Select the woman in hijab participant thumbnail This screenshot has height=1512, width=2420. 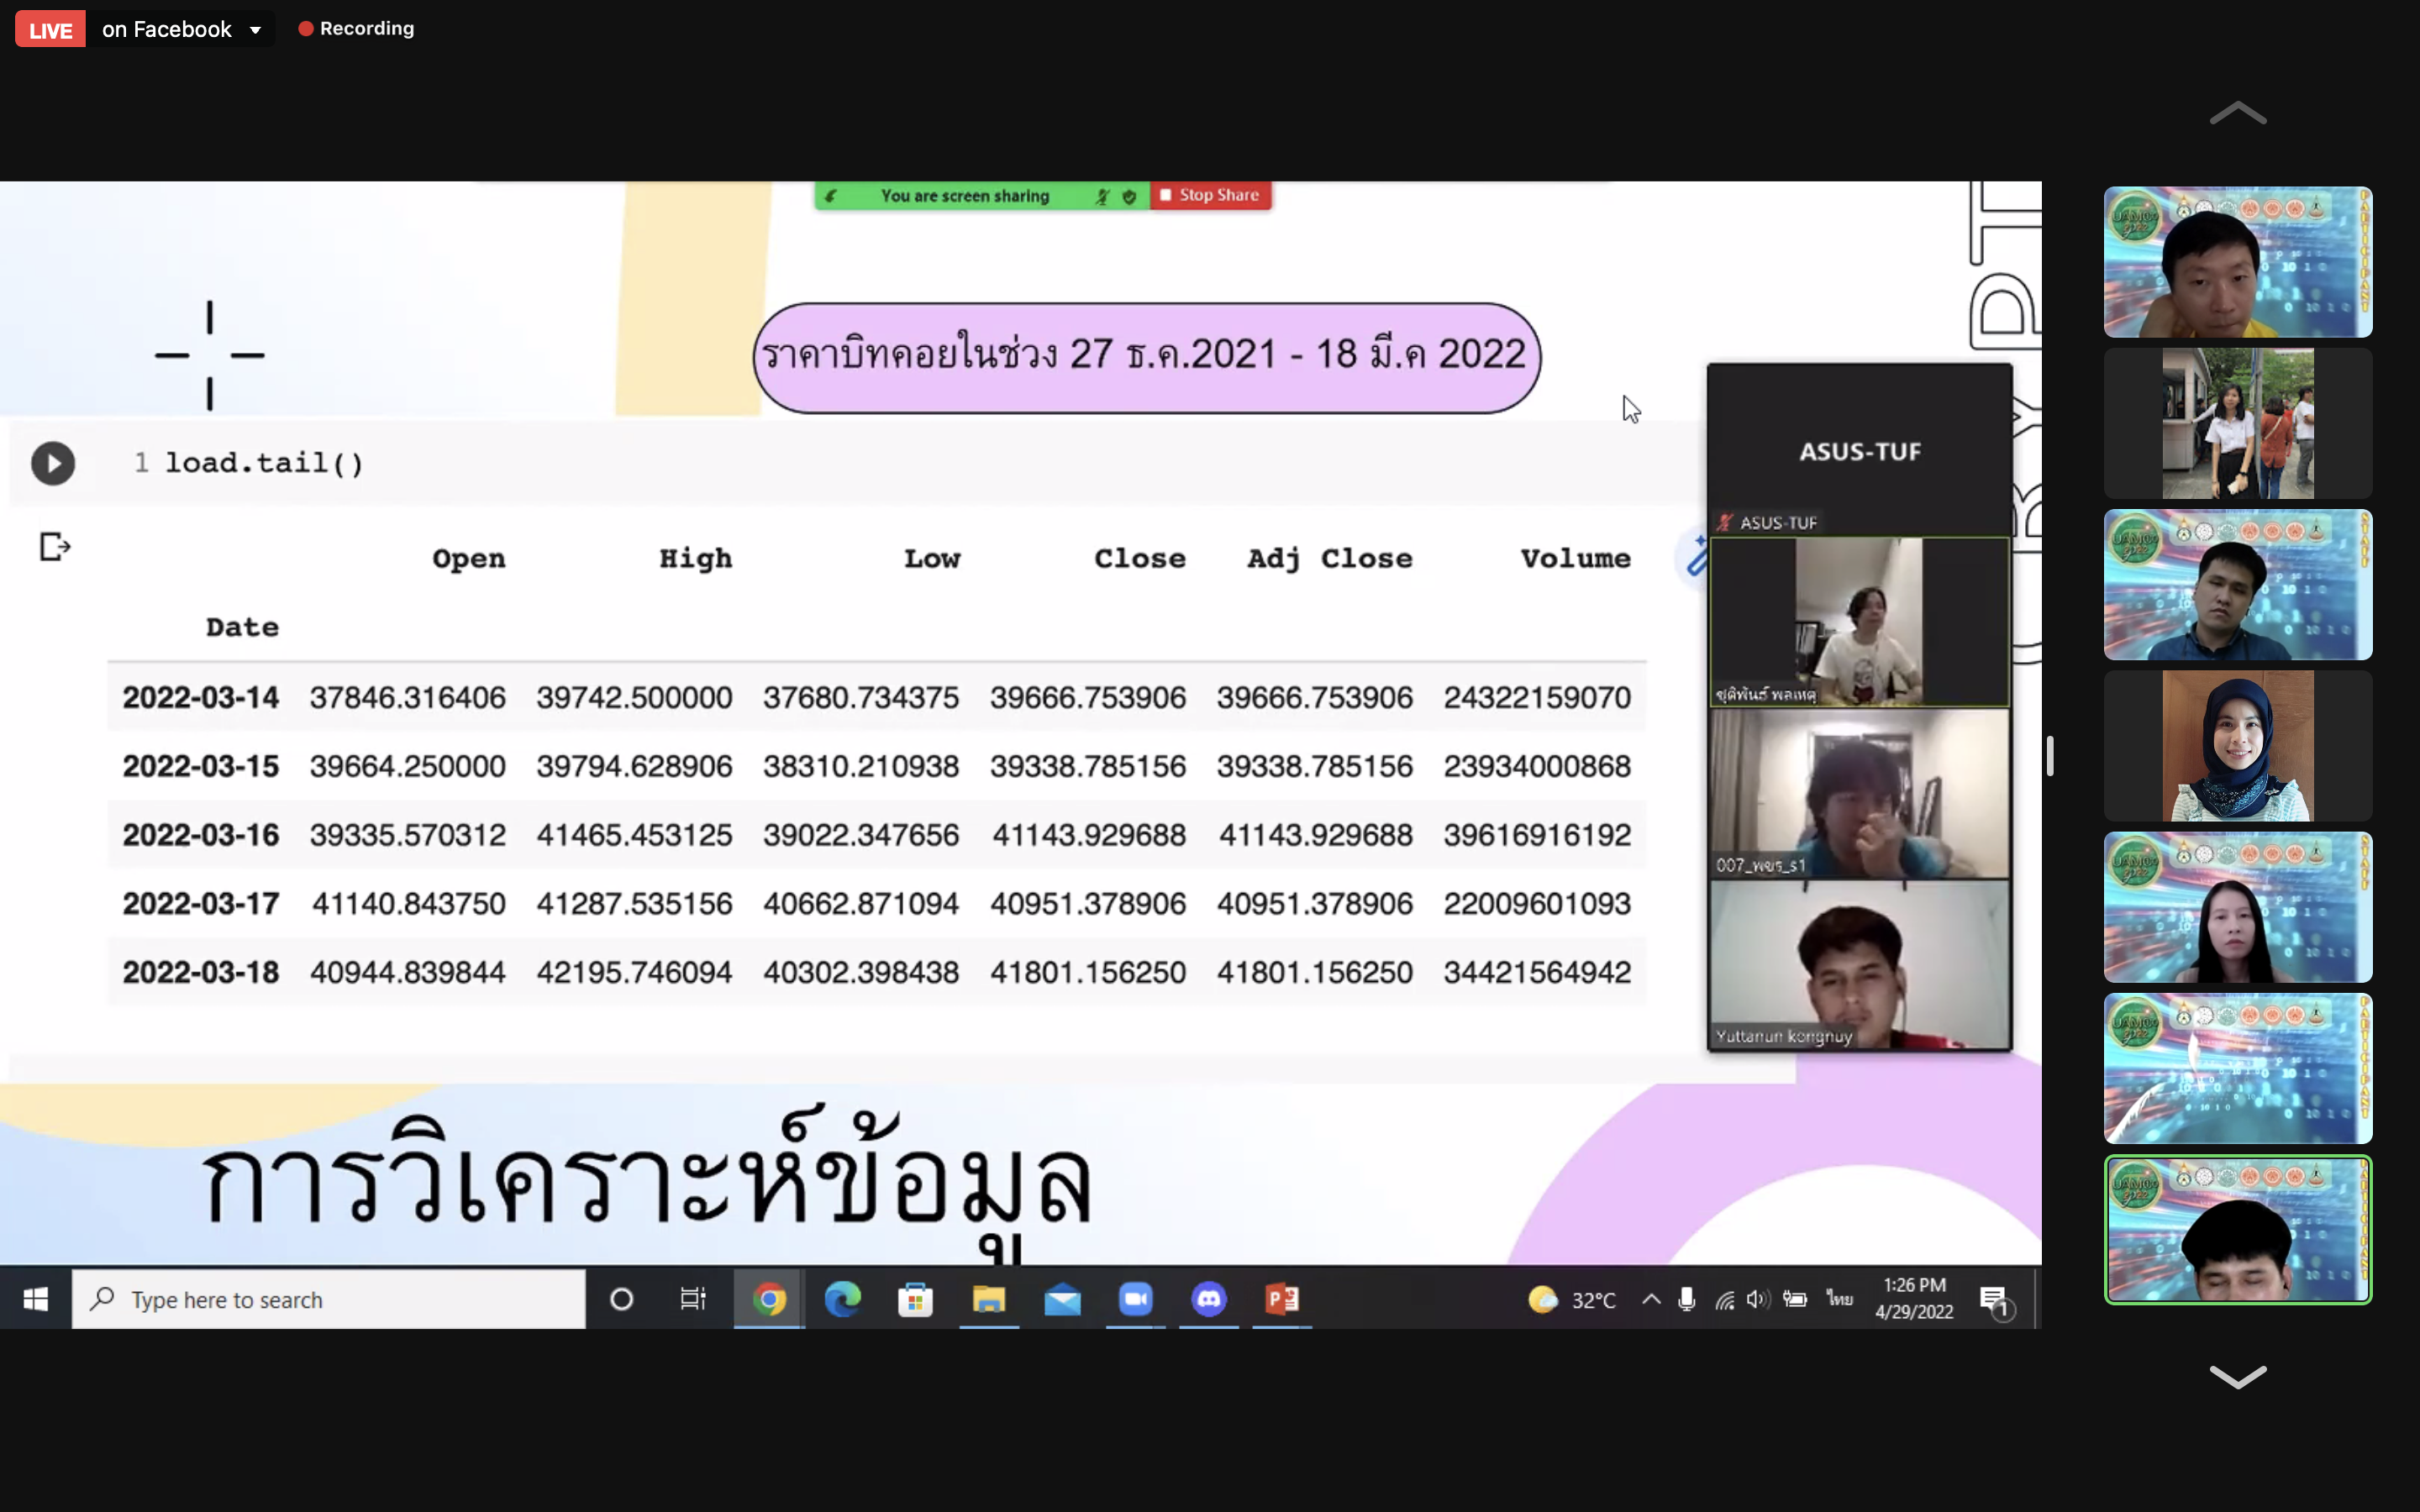click(x=2238, y=746)
